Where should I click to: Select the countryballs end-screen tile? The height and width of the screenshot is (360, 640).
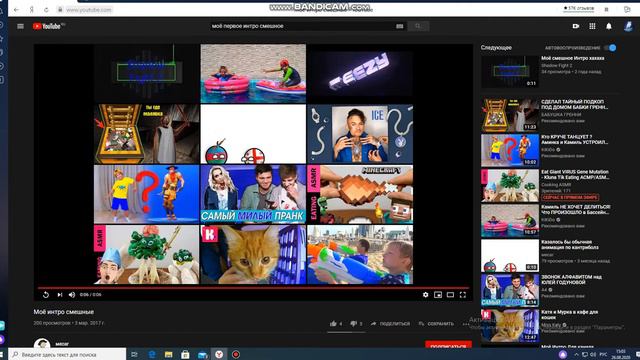pyautogui.click(x=253, y=134)
